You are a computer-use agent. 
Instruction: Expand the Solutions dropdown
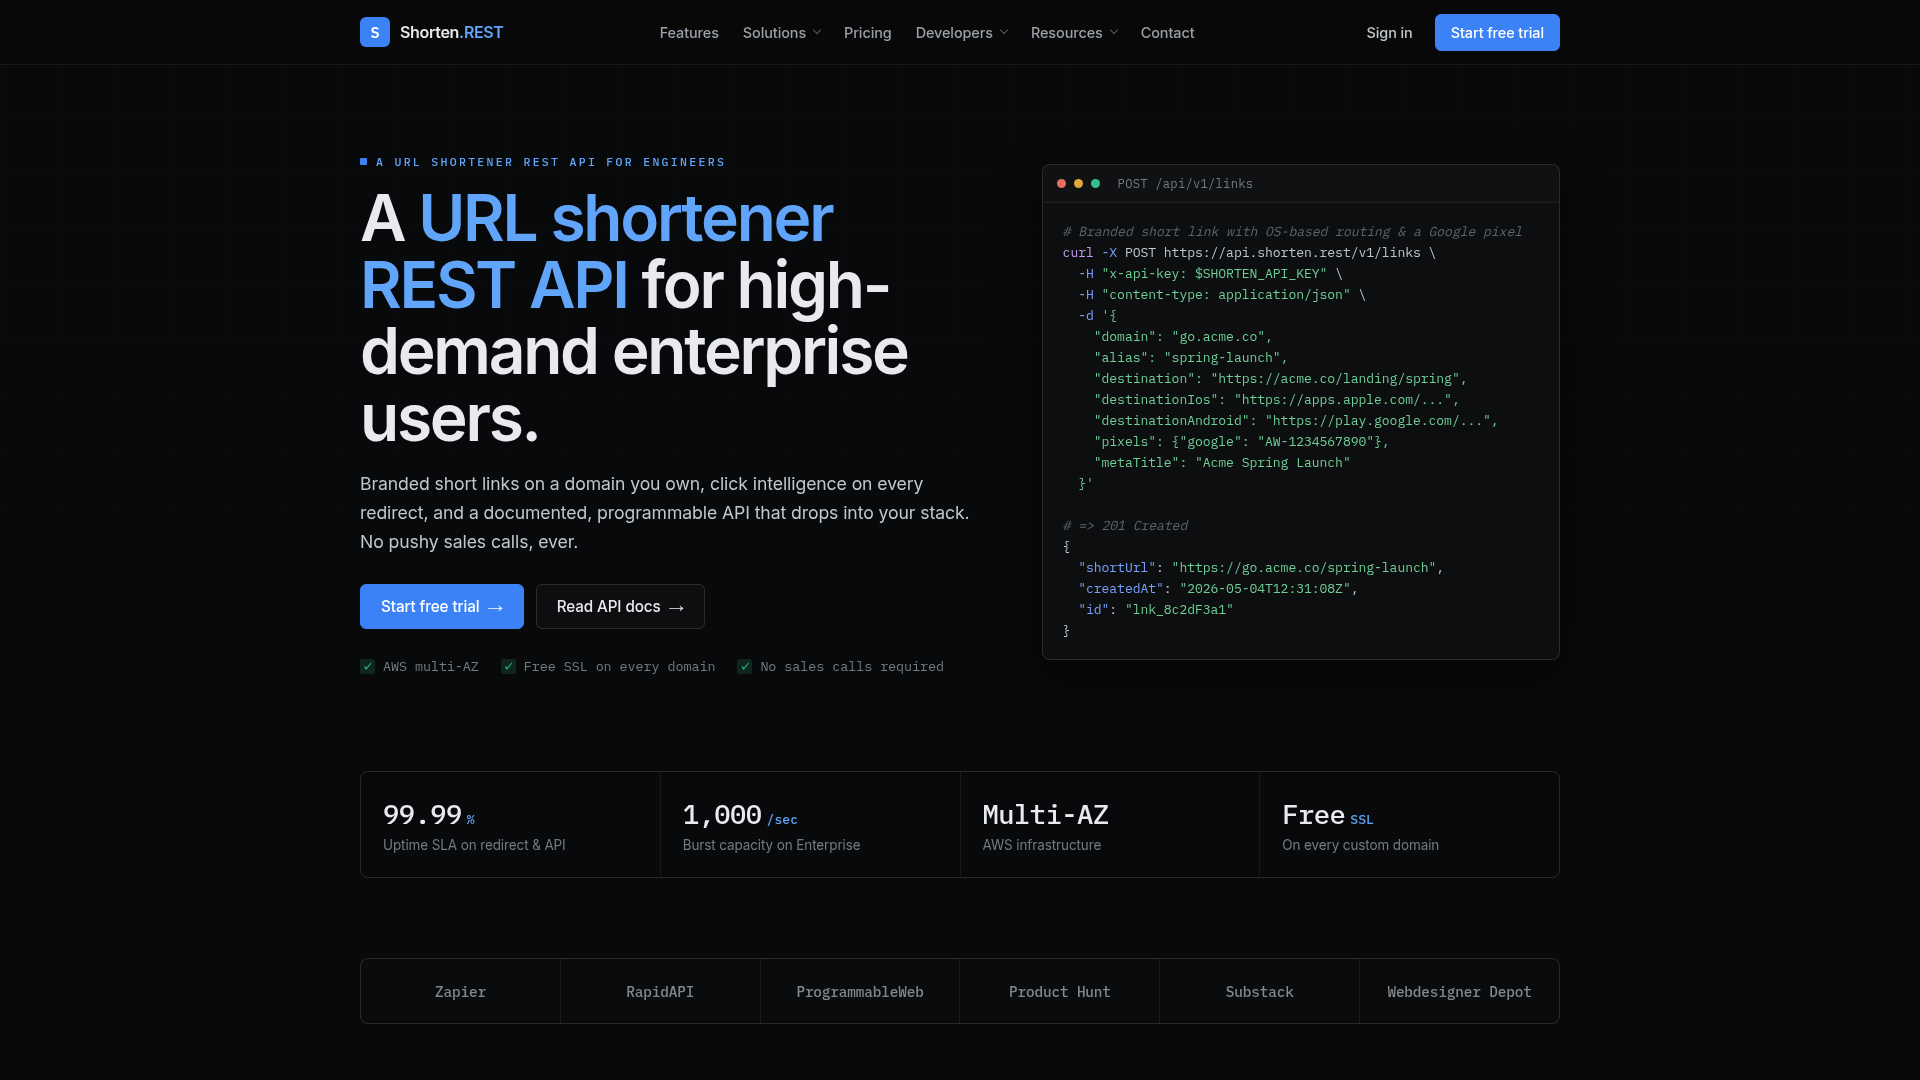pos(782,33)
